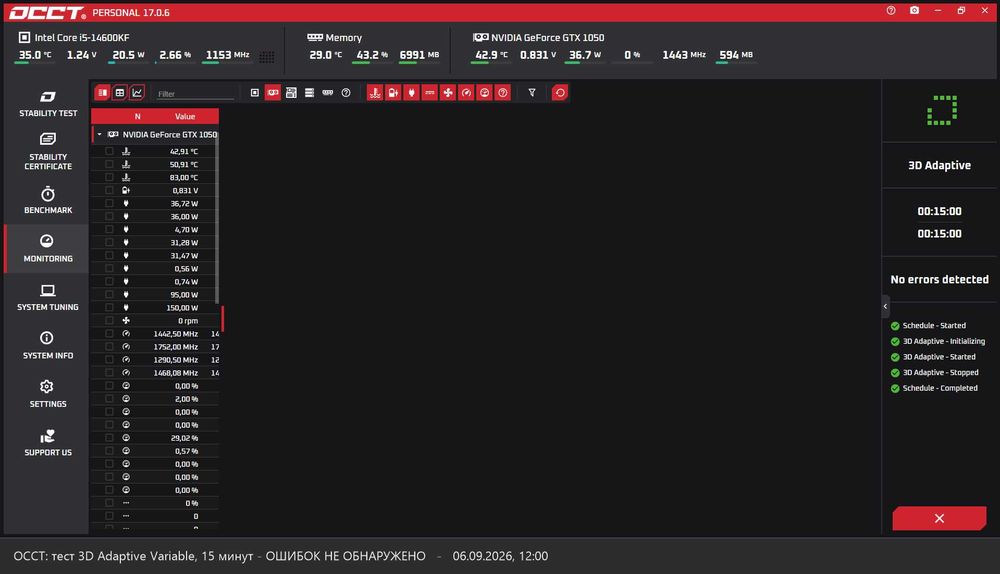The image size is (1000, 574).
Task: Open the help question mark in title bar
Action: pyautogui.click(x=891, y=11)
